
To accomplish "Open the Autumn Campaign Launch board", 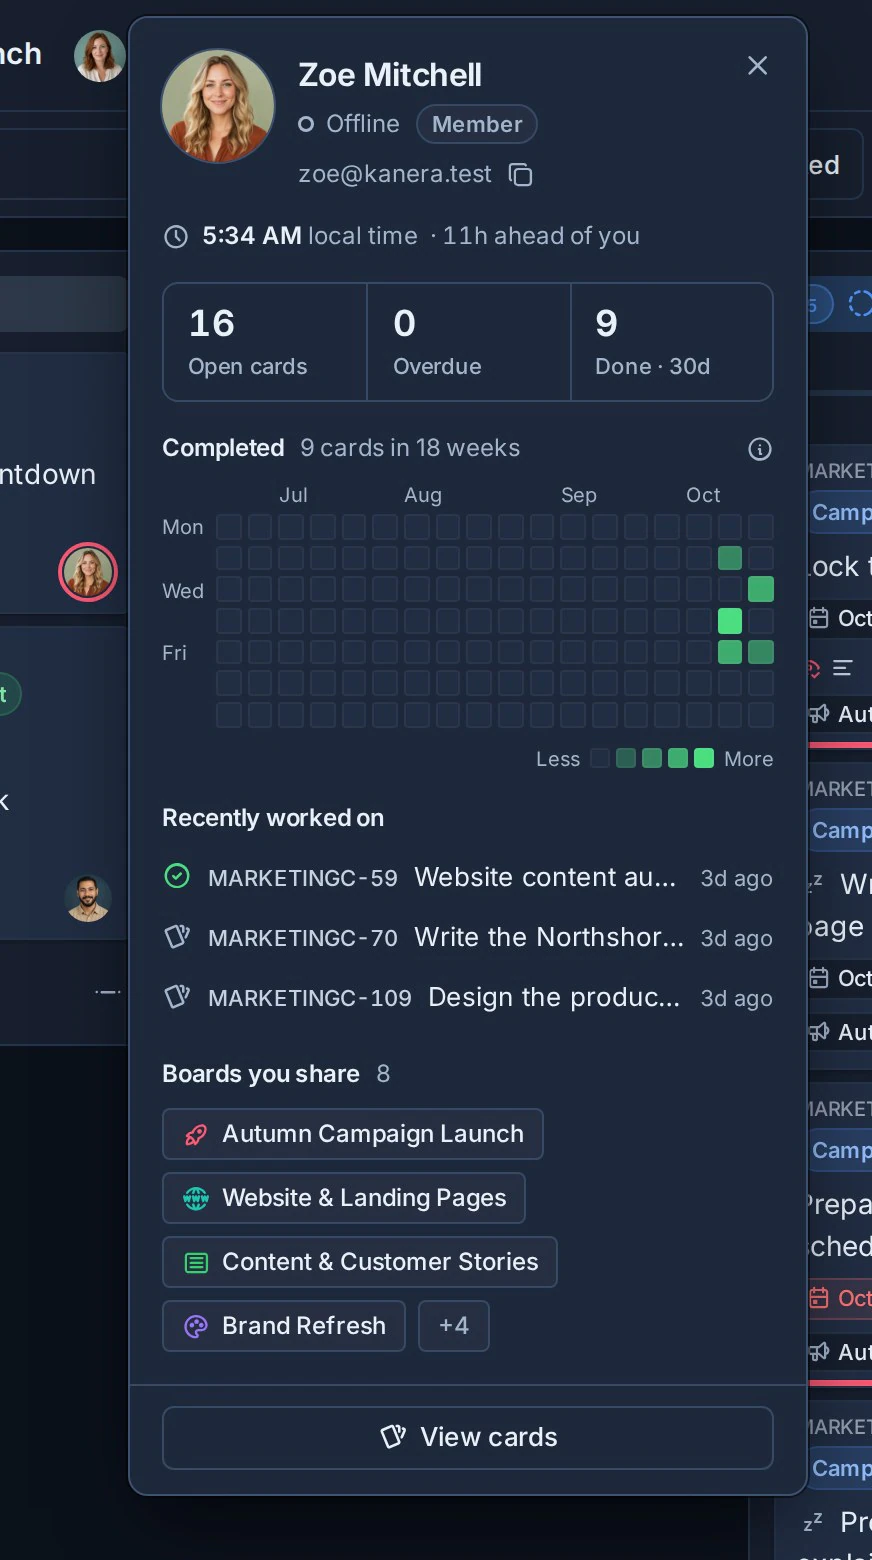I will tap(353, 1134).
